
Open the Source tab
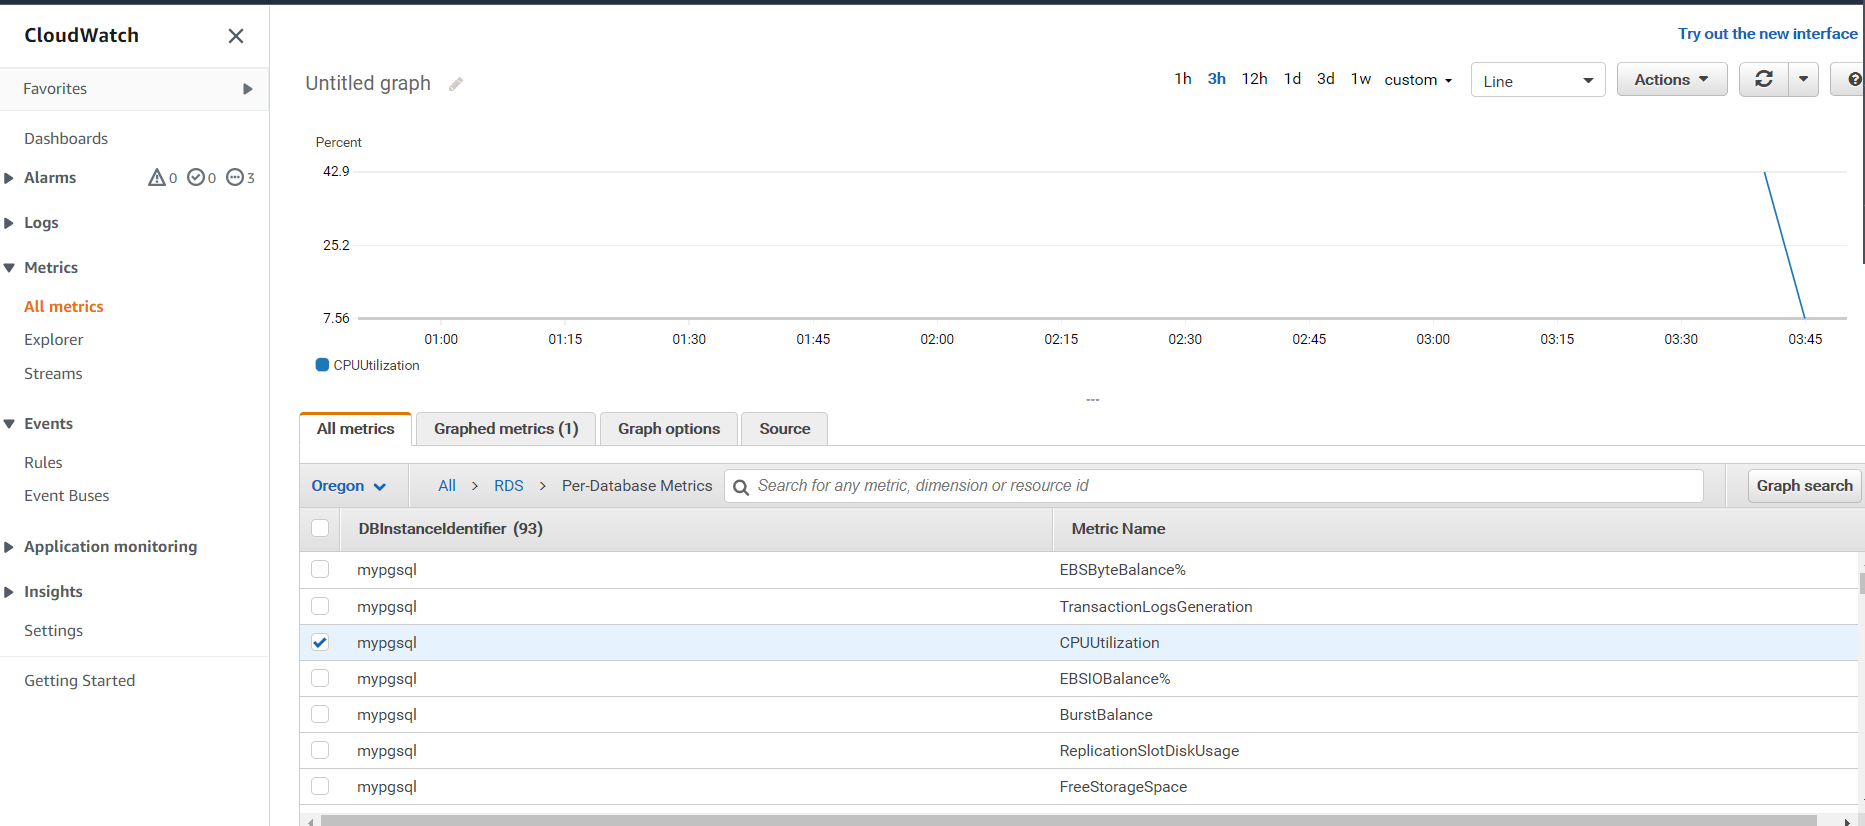click(785, 429)
